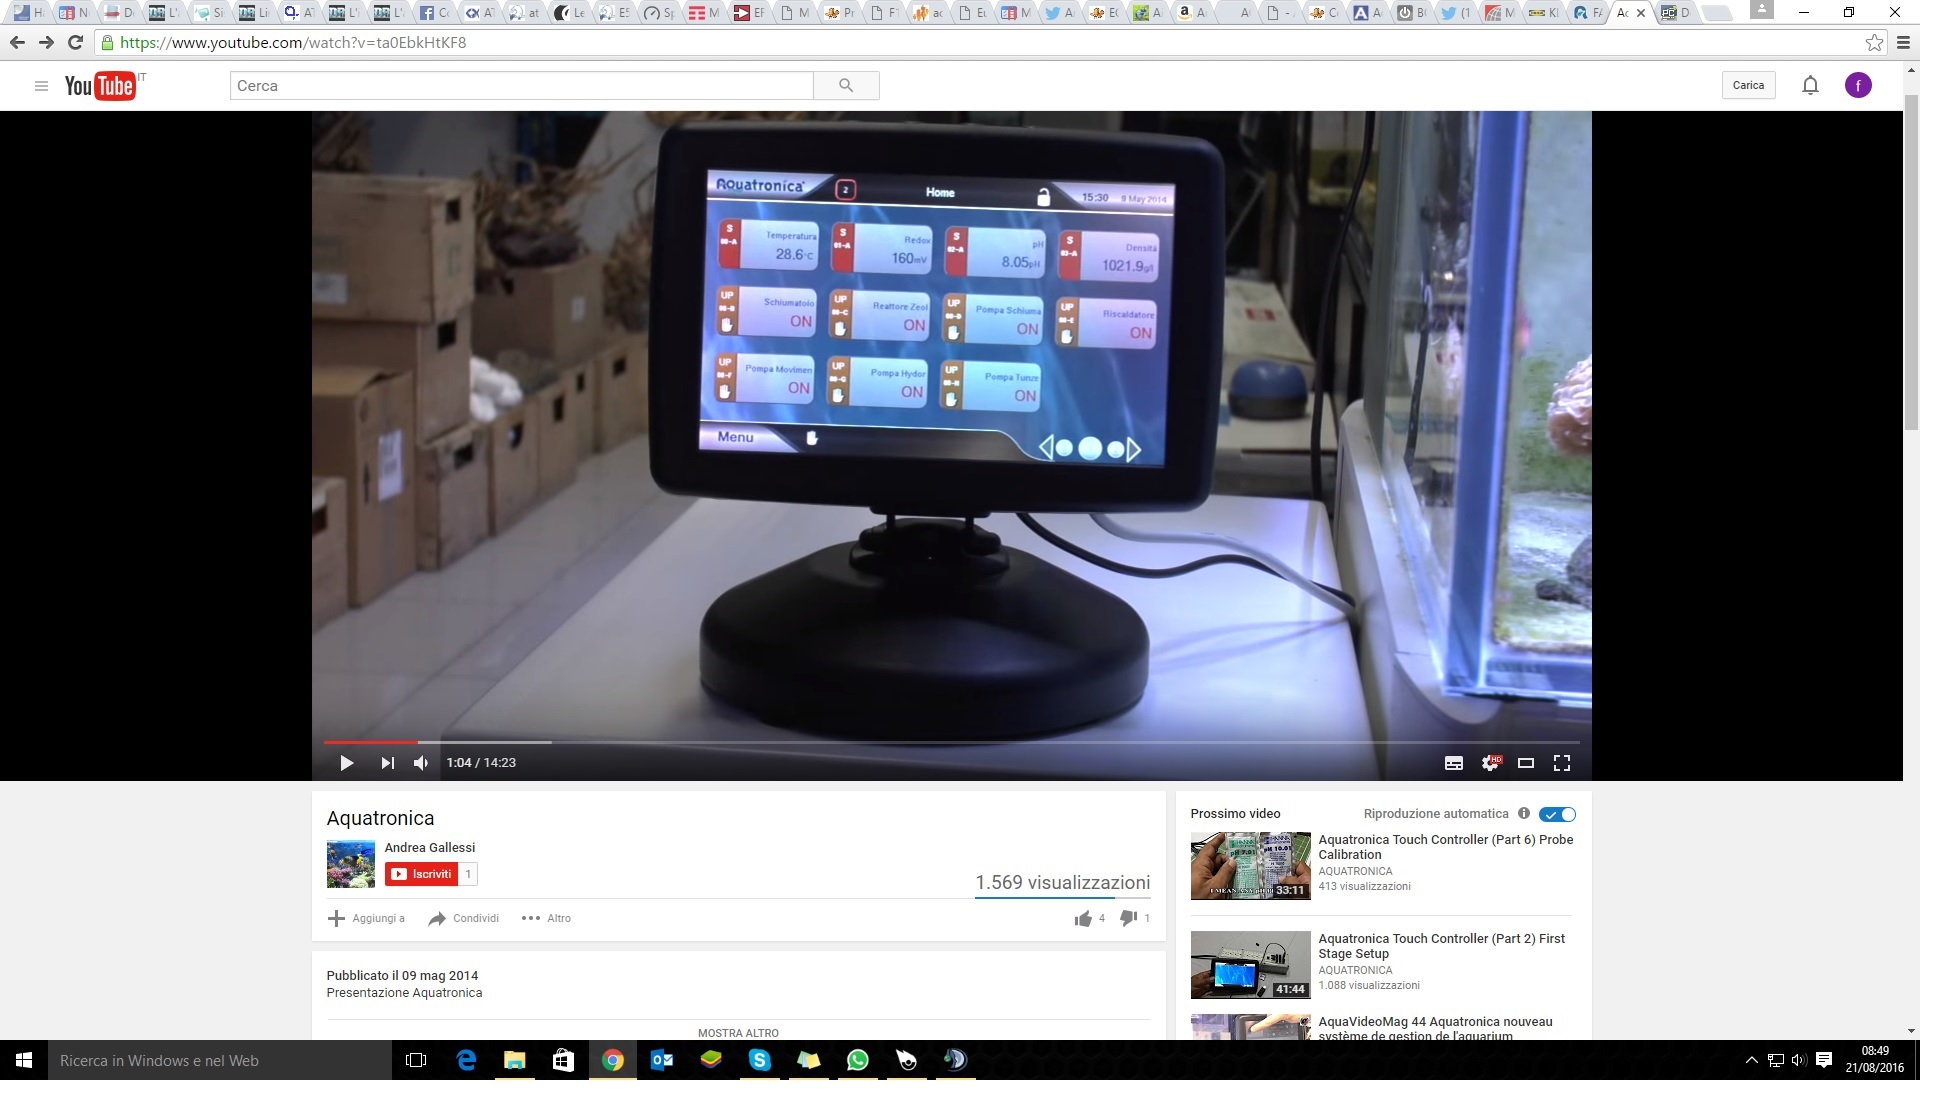Open Task View in taskbar
Screen dimensions: 1936x1104
pos(416,1060)
